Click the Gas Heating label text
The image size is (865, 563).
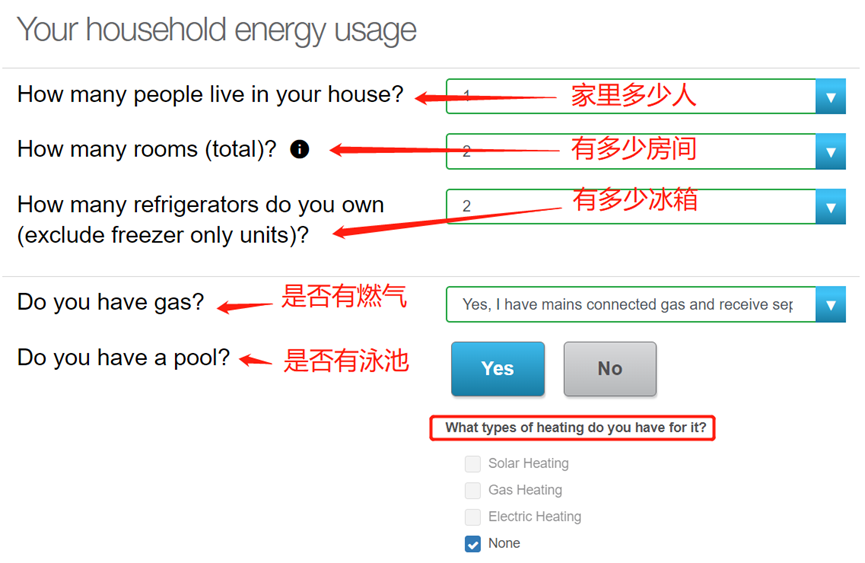pos(525,490)
